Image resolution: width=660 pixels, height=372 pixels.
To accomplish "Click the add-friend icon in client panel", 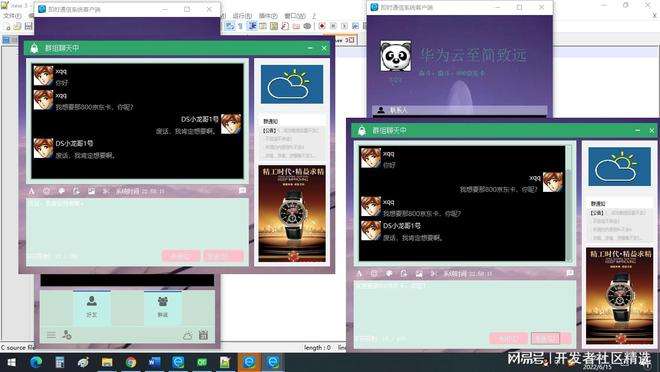I will [67, 335].
